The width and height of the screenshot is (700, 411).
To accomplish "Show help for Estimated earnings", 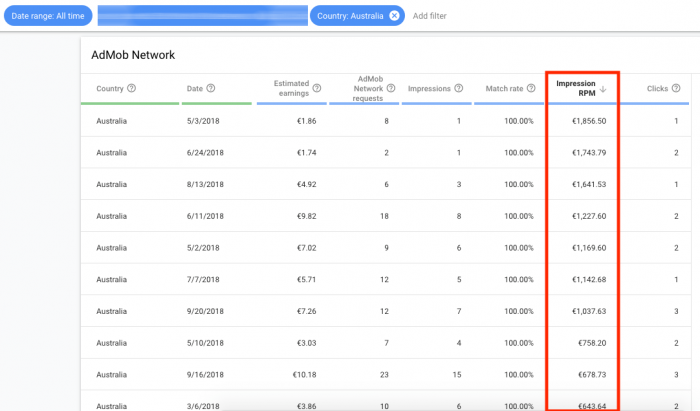I will tap(317, 88).
